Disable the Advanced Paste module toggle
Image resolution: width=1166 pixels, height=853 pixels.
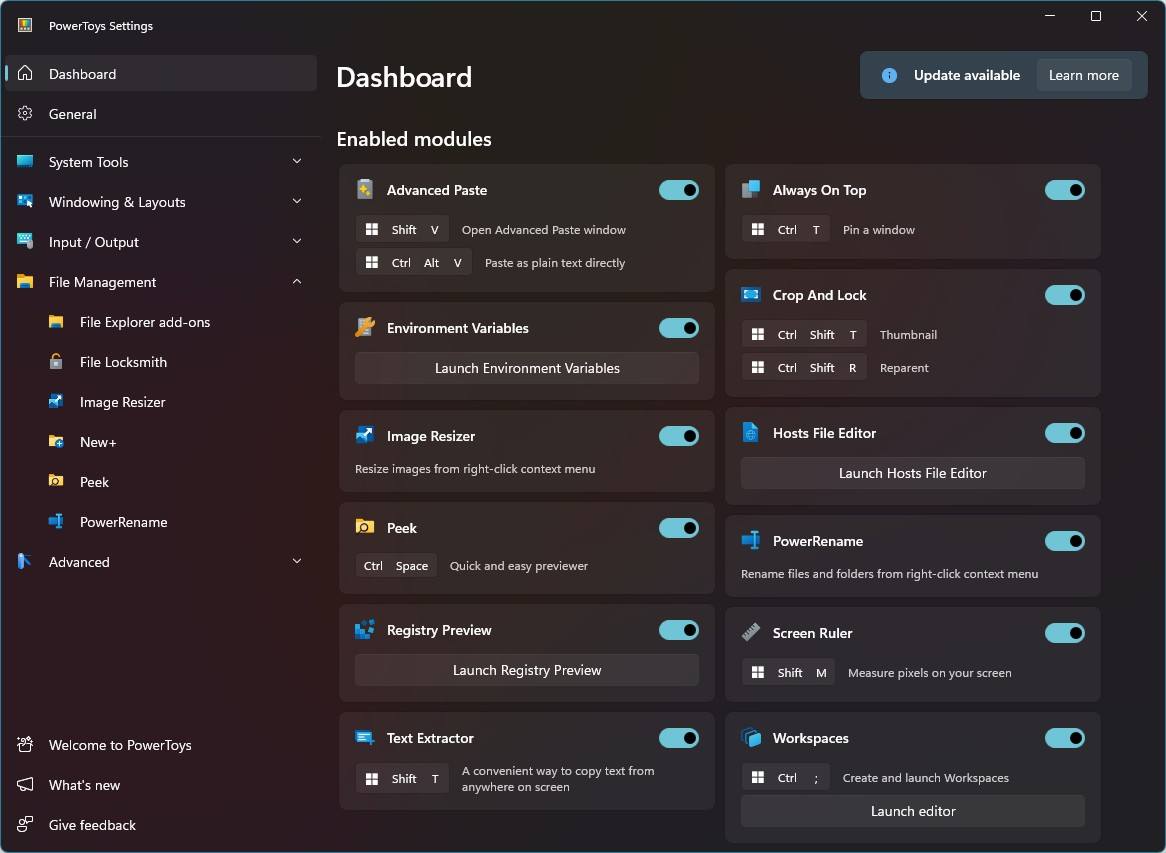click(679, 190)
